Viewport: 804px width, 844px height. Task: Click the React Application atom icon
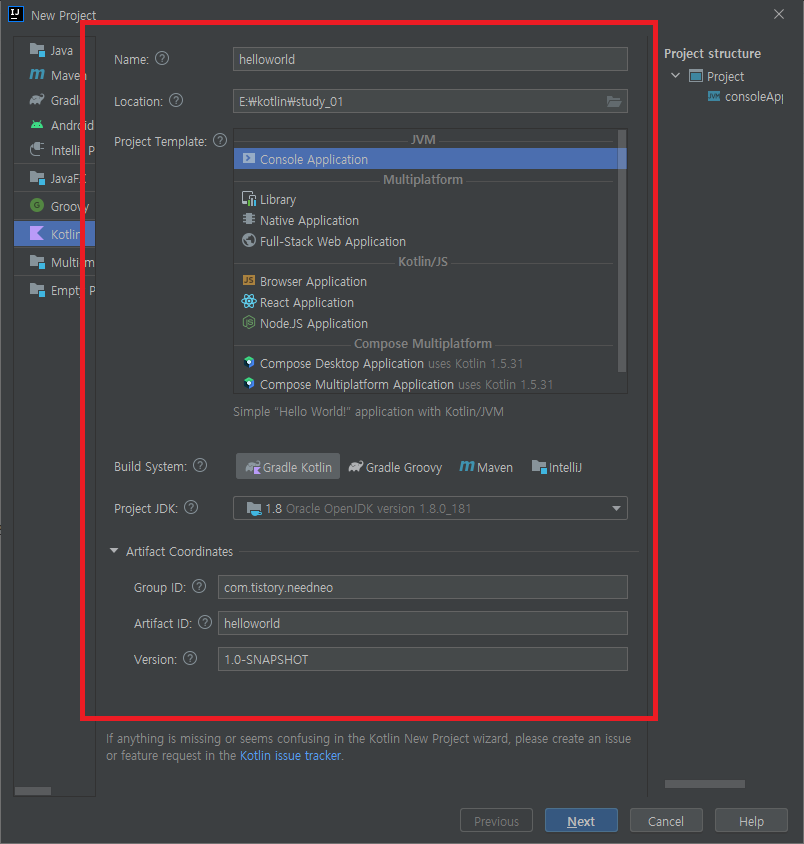[x=249, y=301]
